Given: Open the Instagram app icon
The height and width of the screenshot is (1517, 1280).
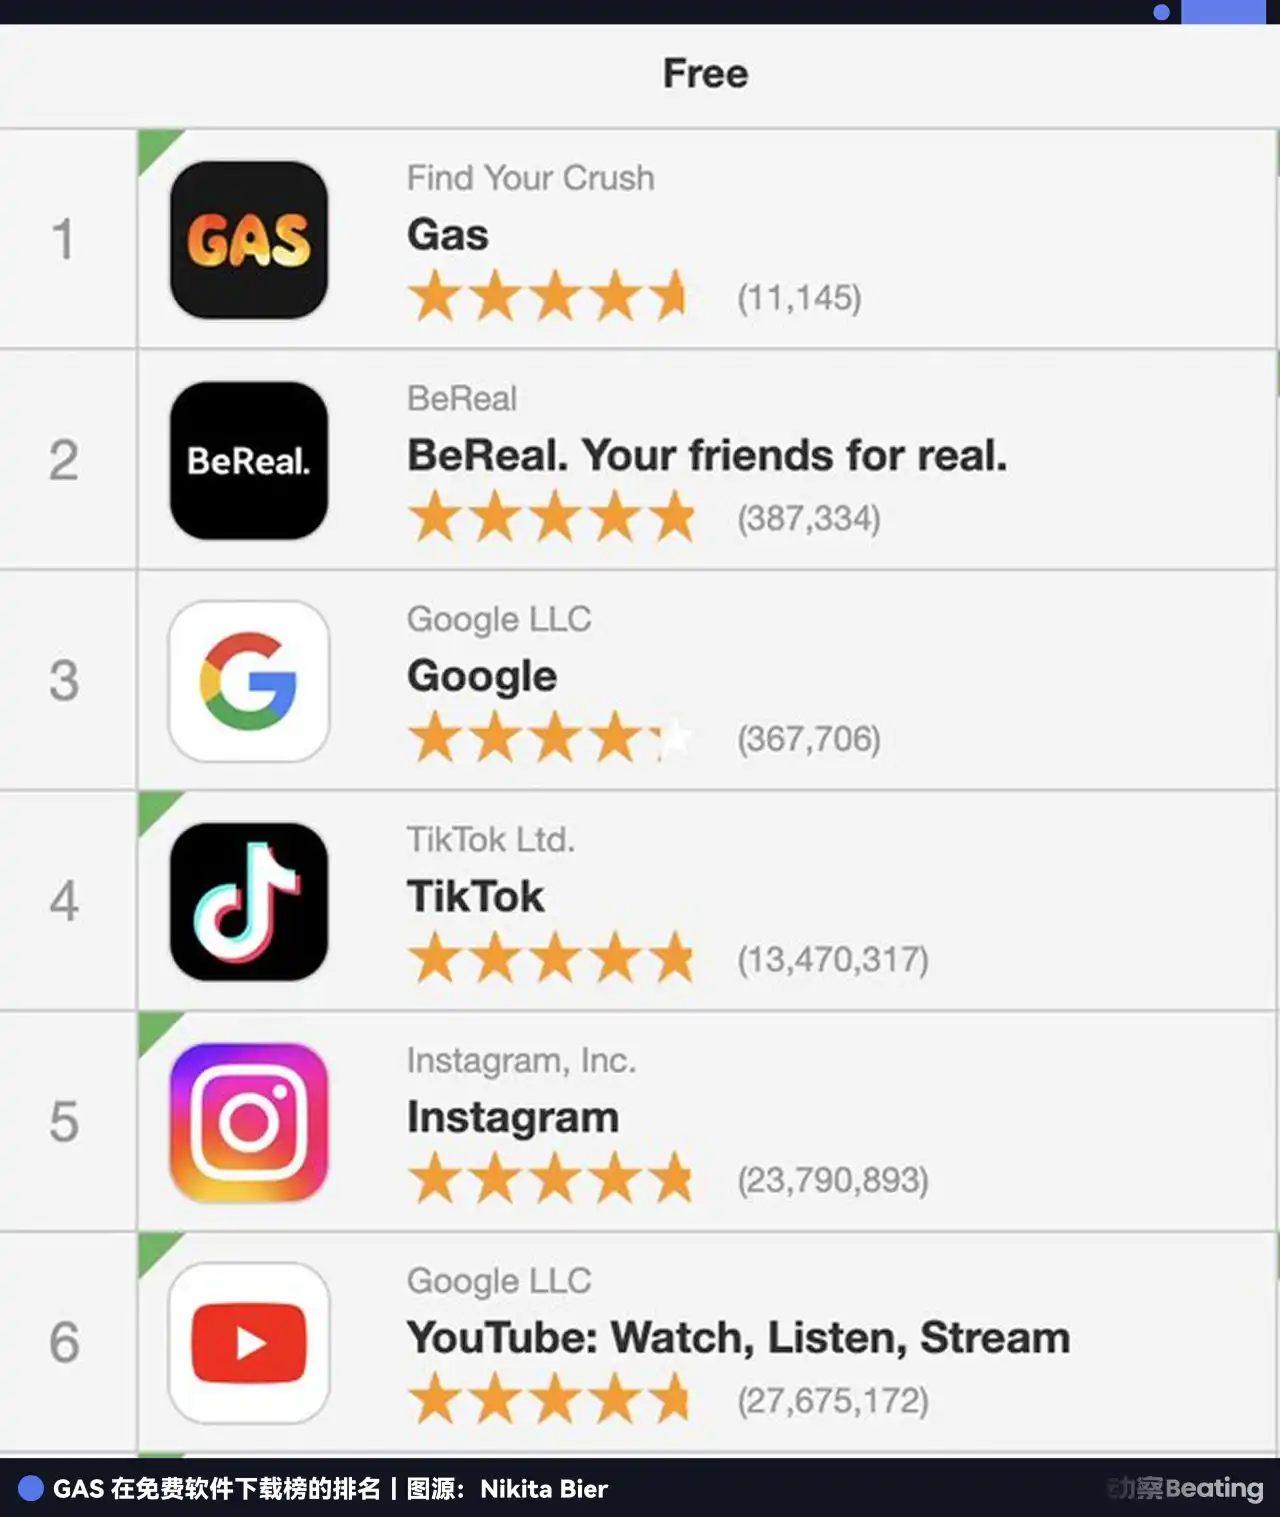Looking at the screenshot, I should (249, 1122).
